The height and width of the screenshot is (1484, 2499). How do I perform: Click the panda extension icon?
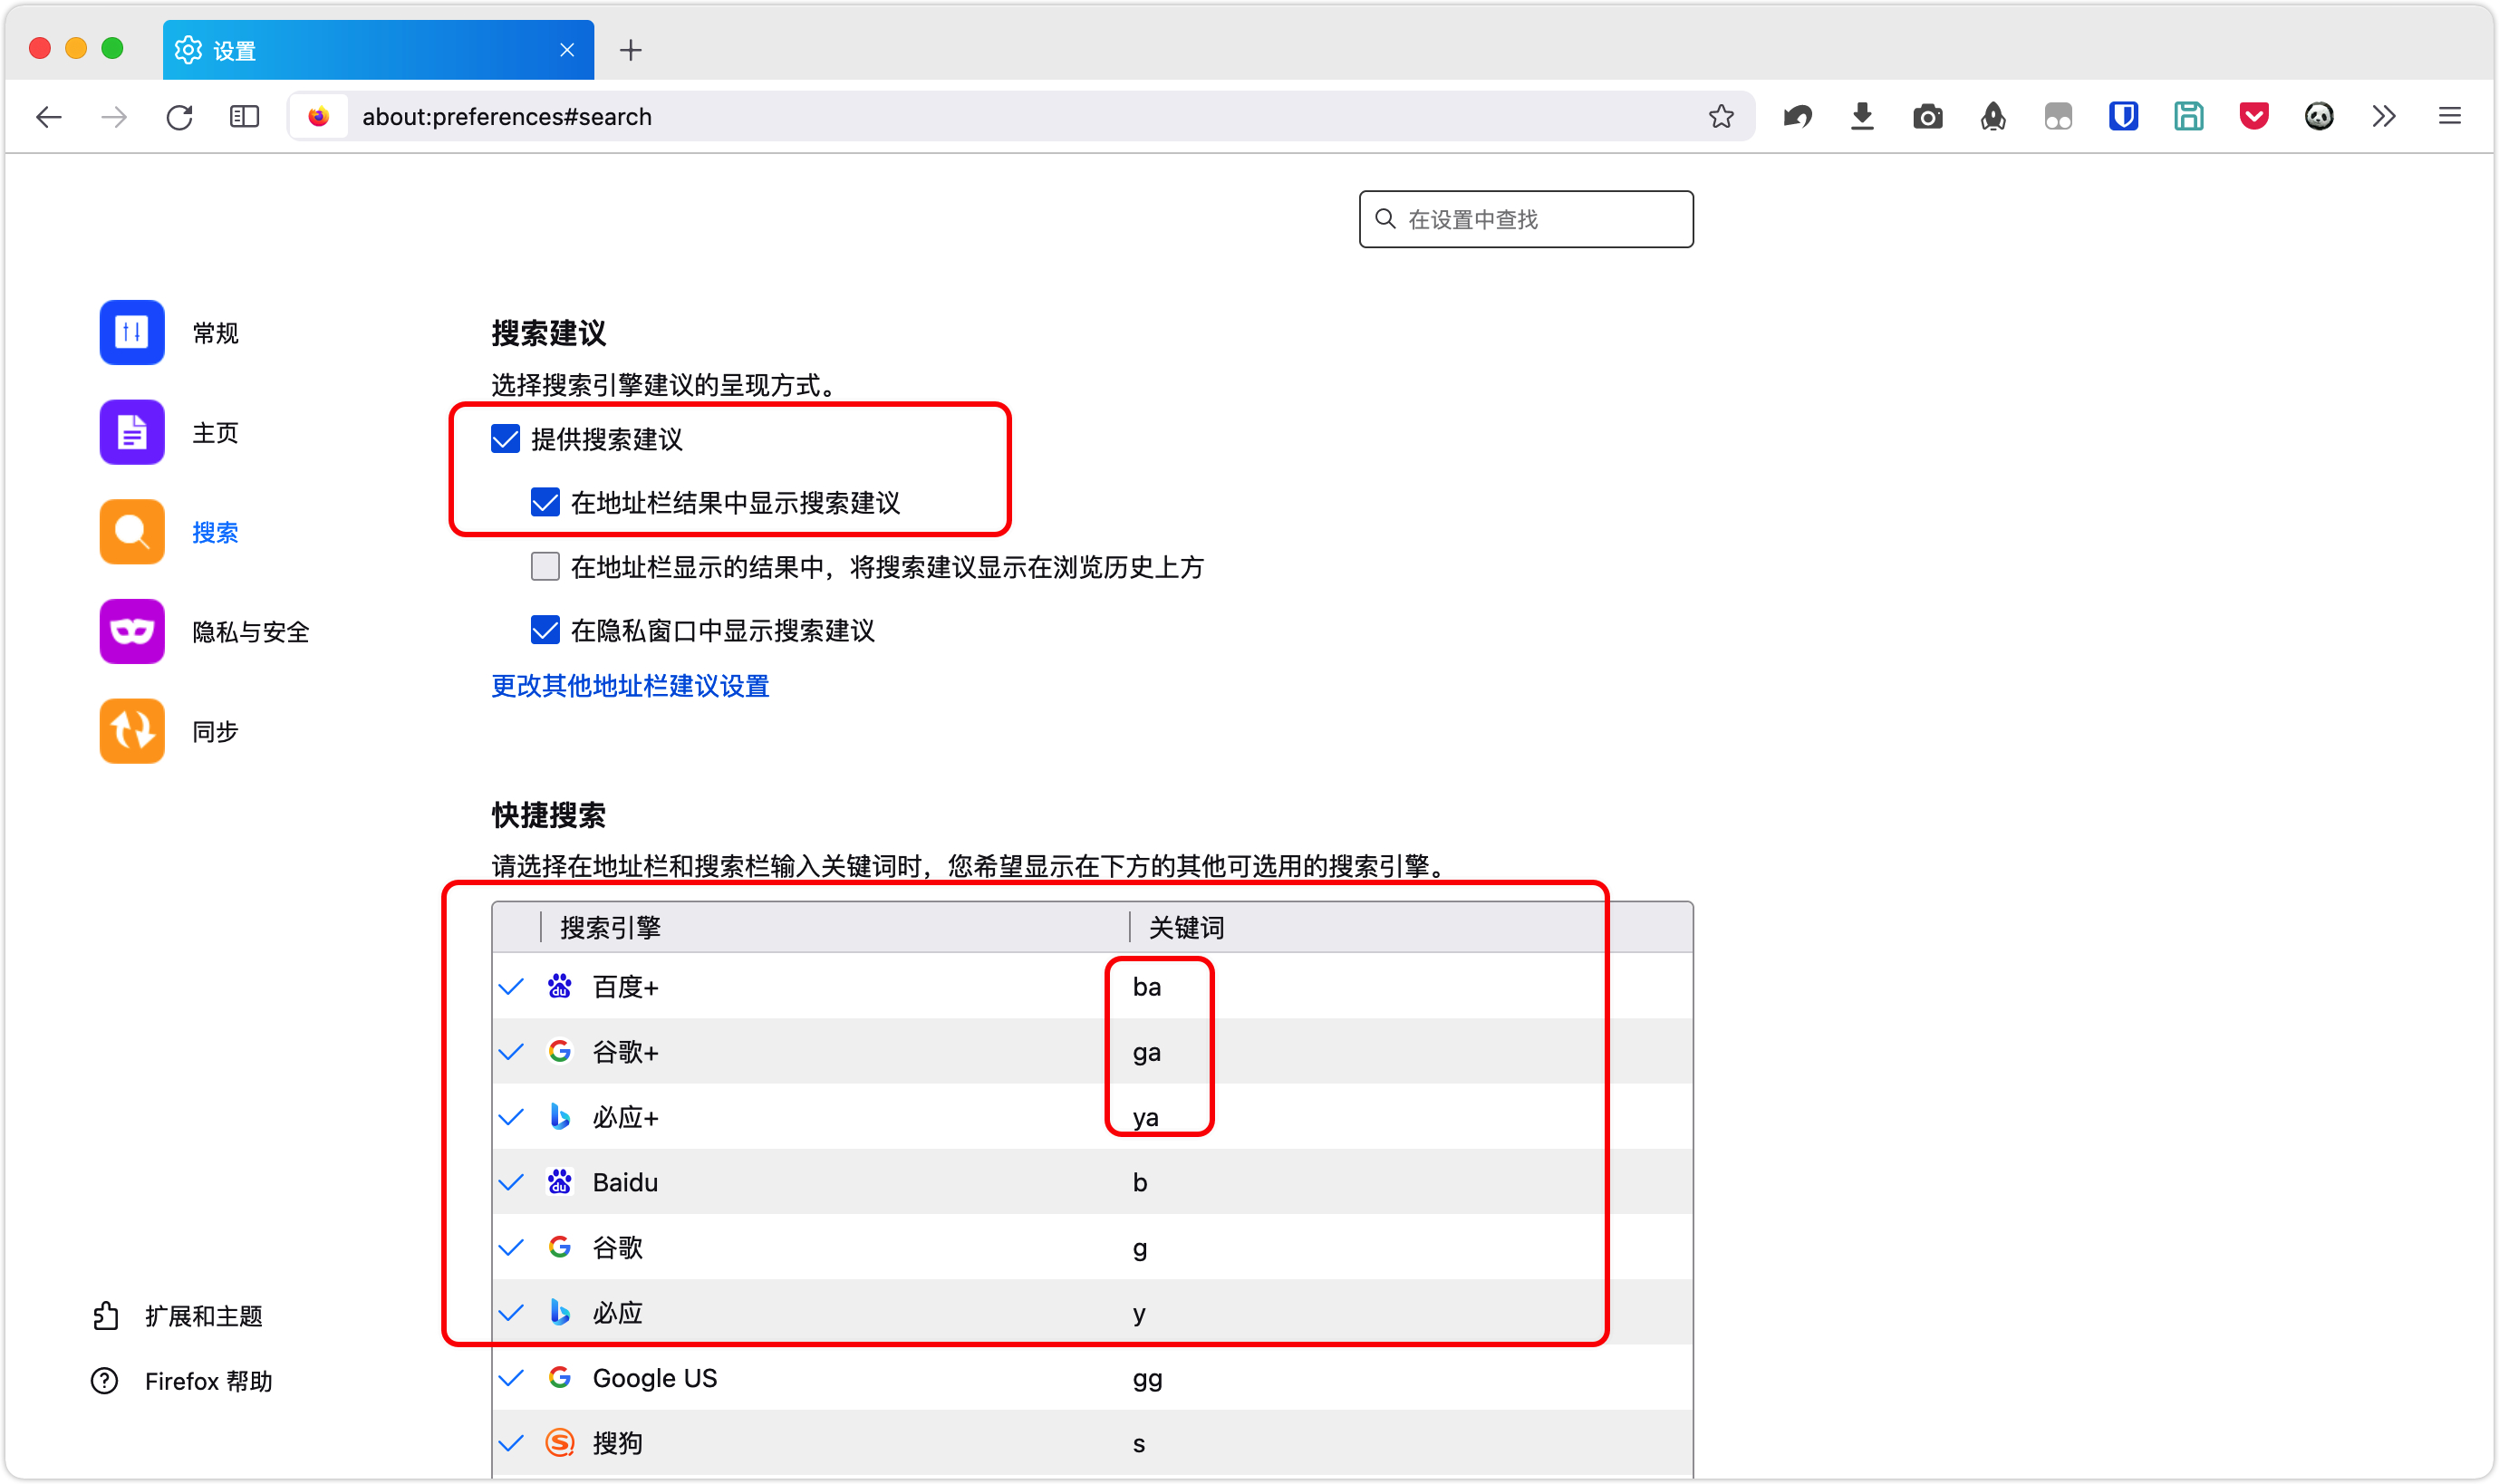coord(2318,116)
